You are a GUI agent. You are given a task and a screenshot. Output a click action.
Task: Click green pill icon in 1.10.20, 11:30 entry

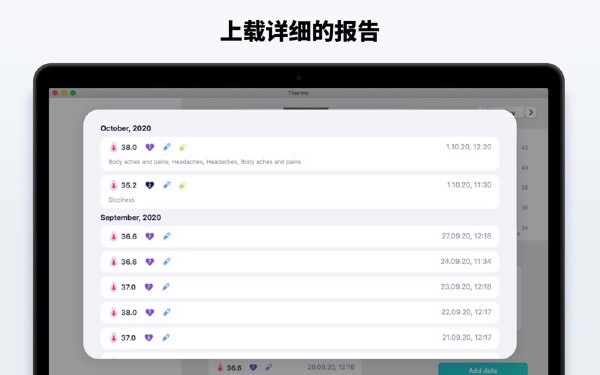(x=183, y=185)
